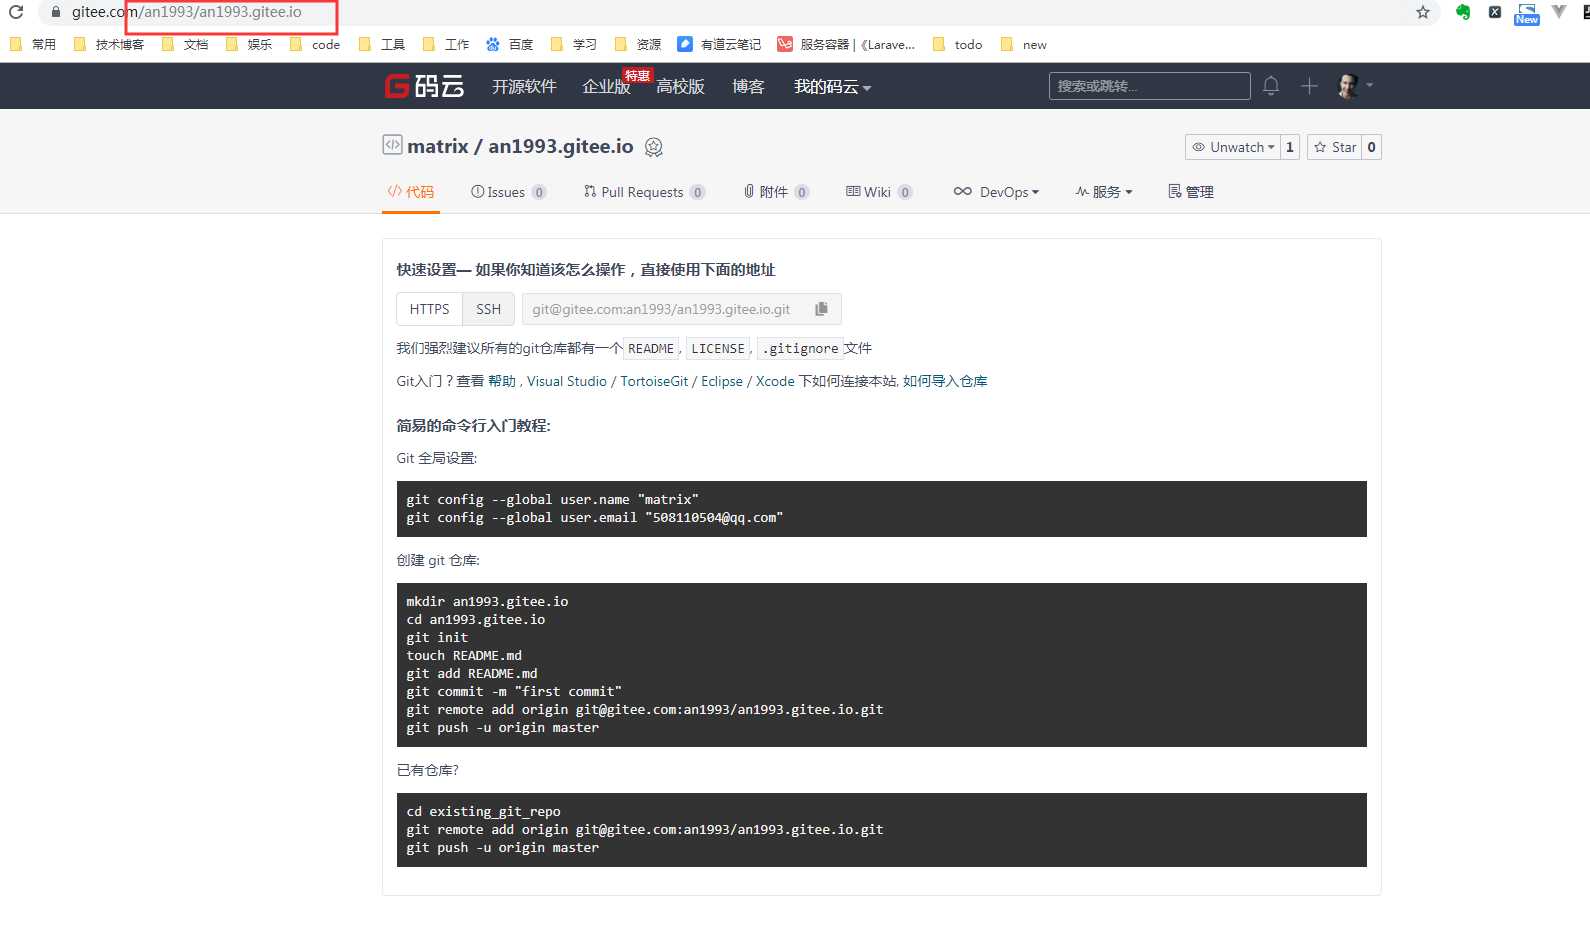Click the plus create-new icon
Screen dimensions: 1590x942
coord(1309,86)
